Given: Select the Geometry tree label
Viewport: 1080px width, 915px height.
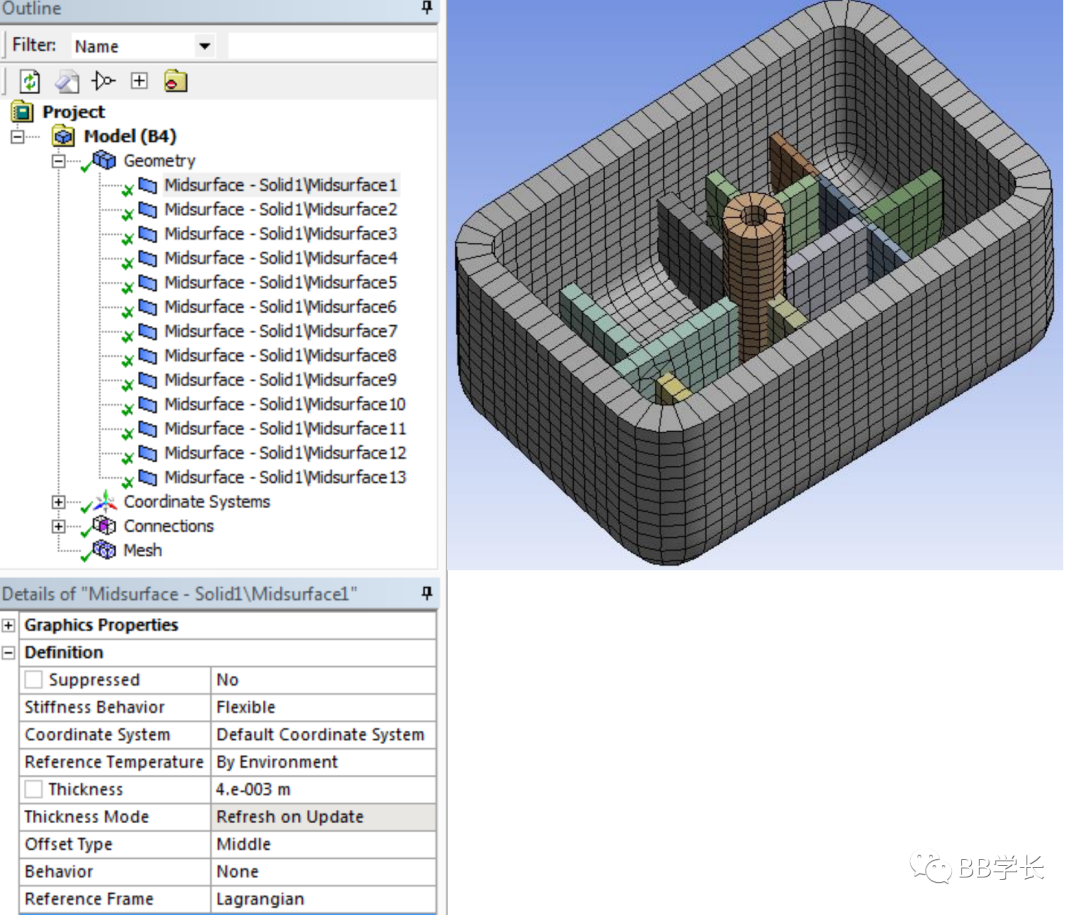Looking at the screenshot, I should pyautogui.click(x=159, y=161).
